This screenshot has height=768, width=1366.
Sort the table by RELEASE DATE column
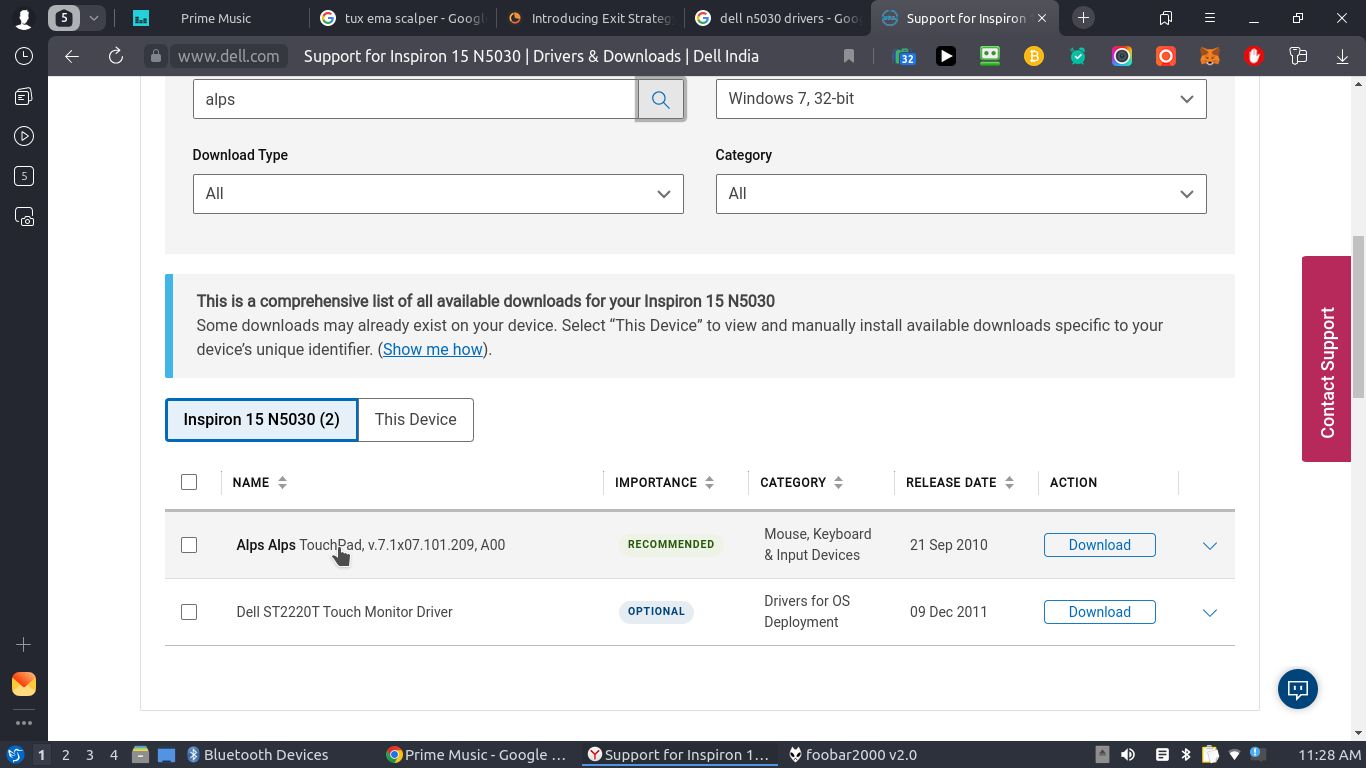959,482
